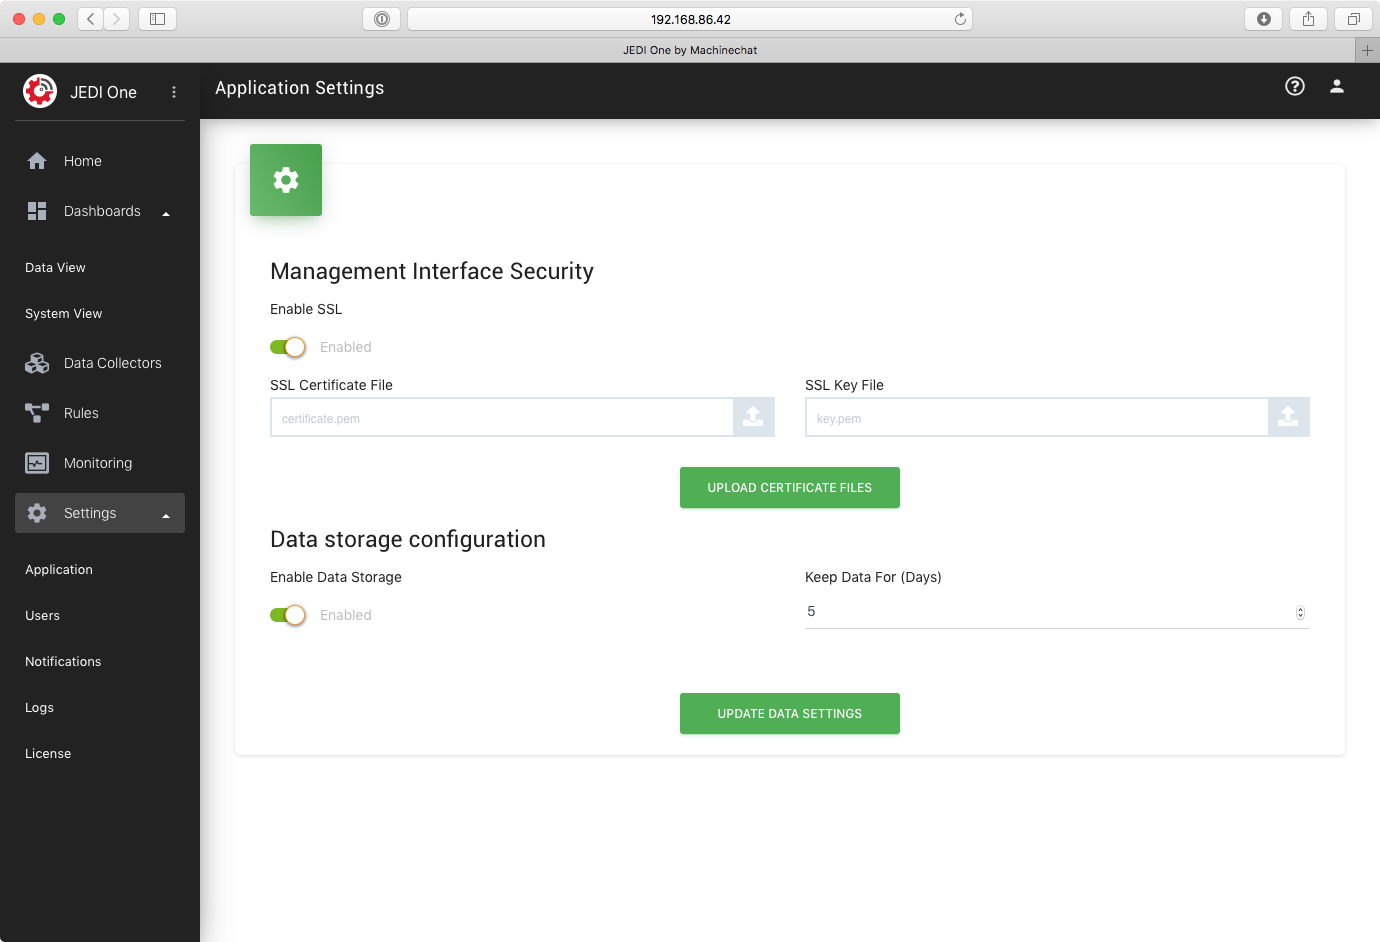Viewport: 1380px width, 942px height.
Task: Click the SSL Key File upload icon
Action: pyautogui.click(x=1289, y=417)
